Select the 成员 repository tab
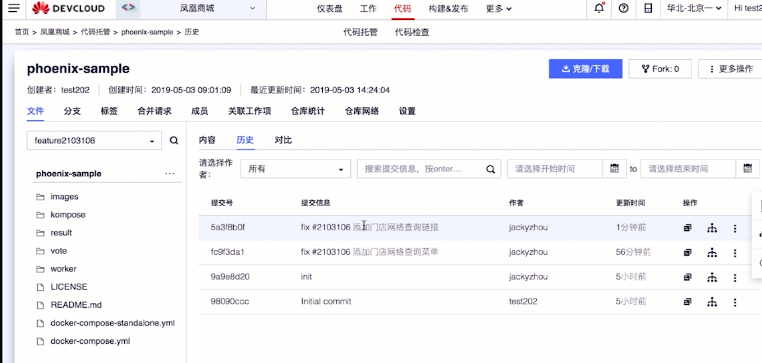762x363 pixels. coord(200,111)
